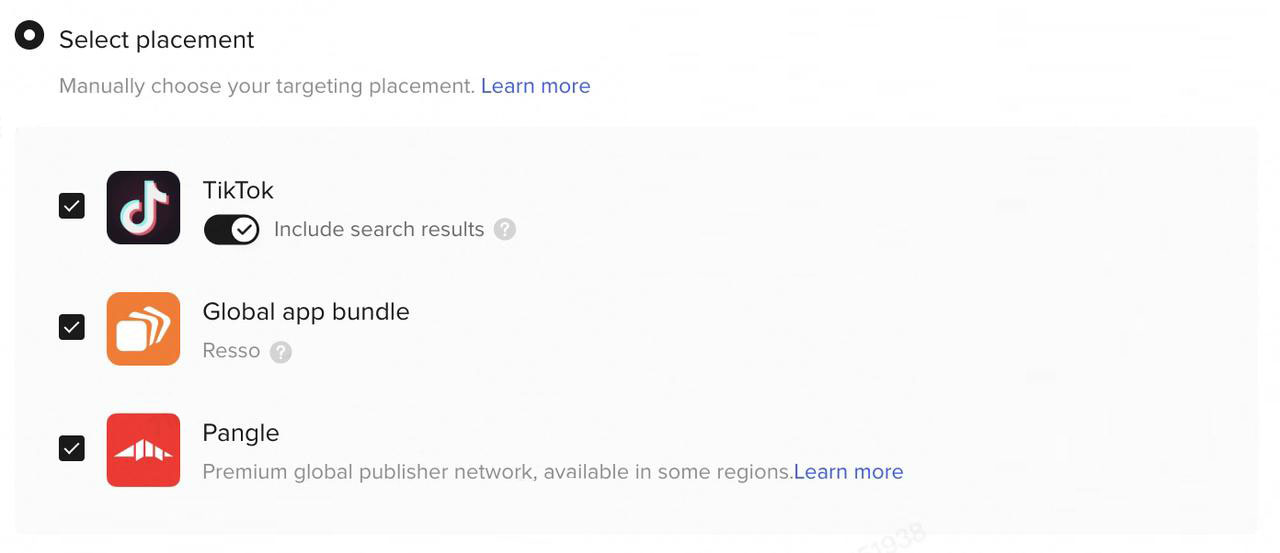
Task: Click the Global app bundle label
Action: [x=306, y=312]
